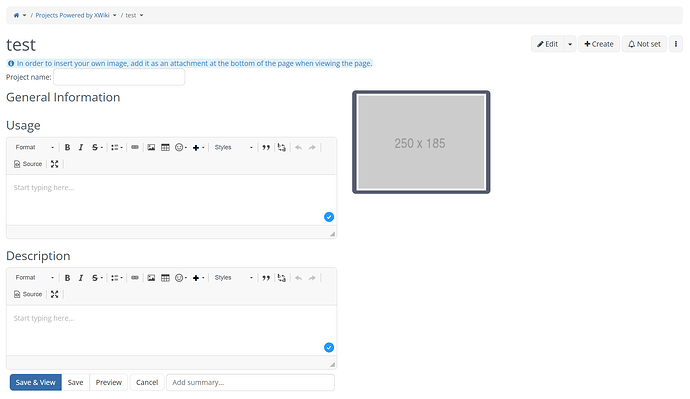Click the Preview button
The width and height of the screenshot is (690, 399).
point(109,382)
